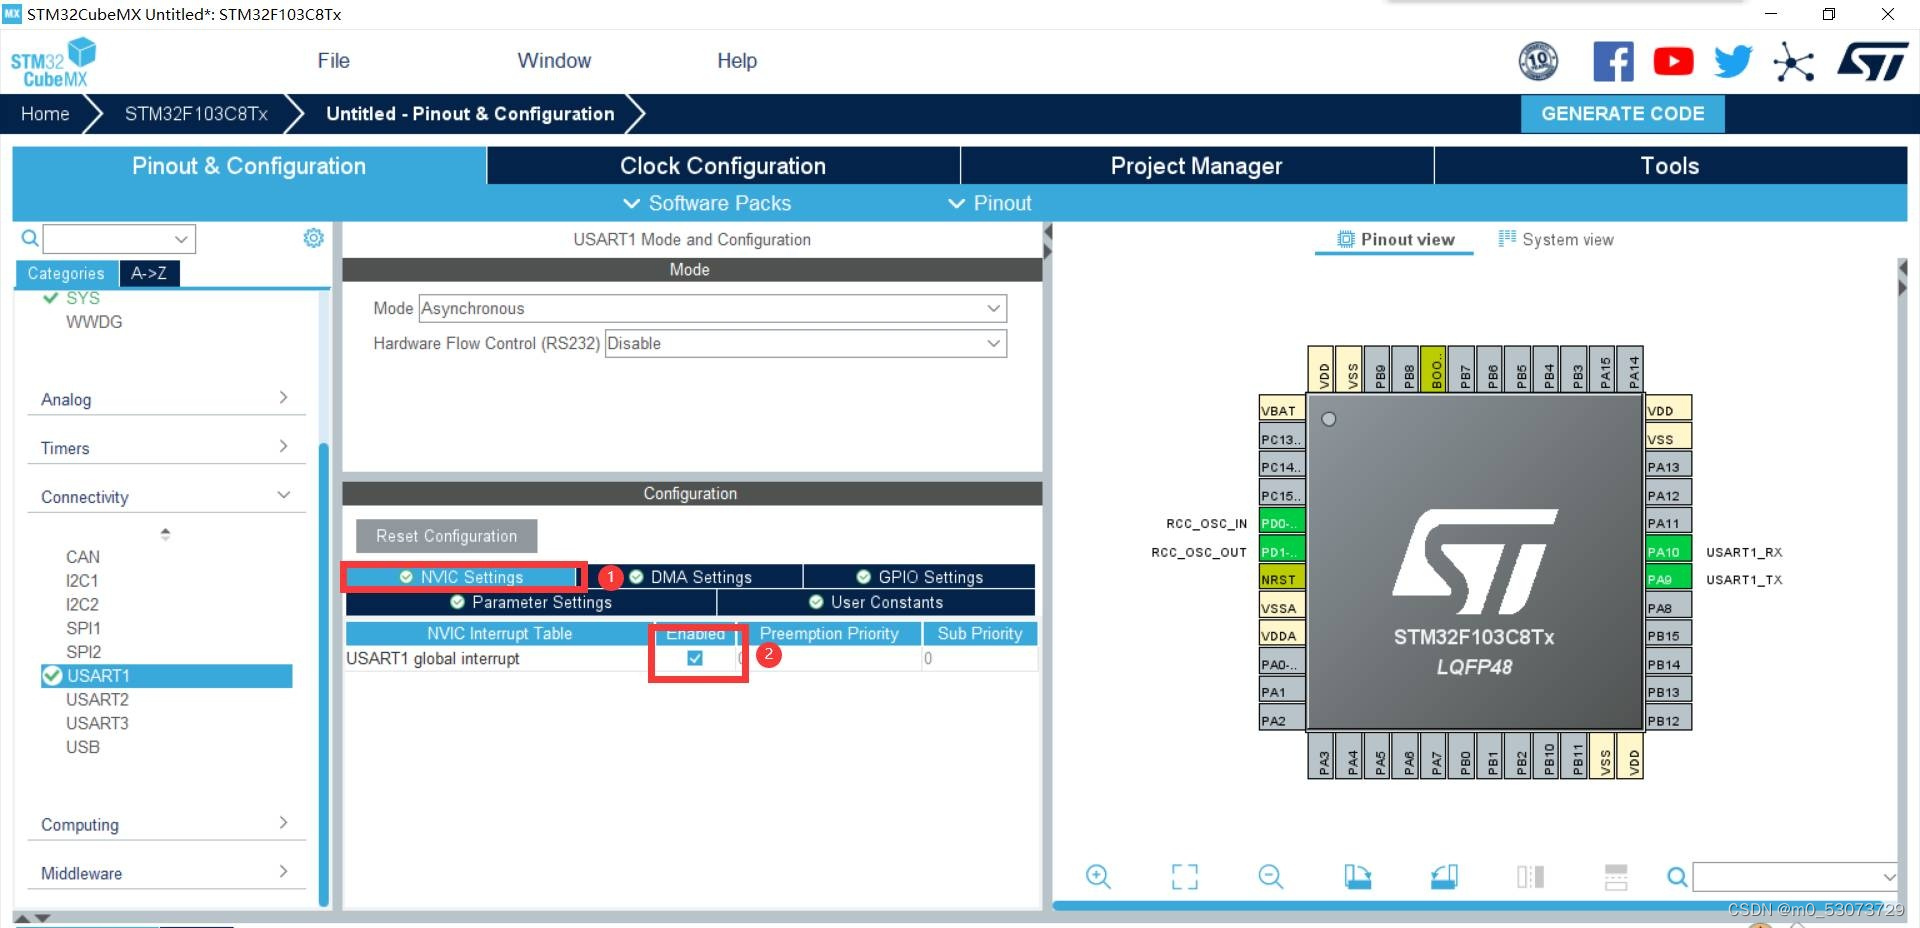Viewport: 1920px width, 928px height.
Task: Open the Mode dropdown set to Asynchronous
Action: pyautogui.click(x=712, y=308)
